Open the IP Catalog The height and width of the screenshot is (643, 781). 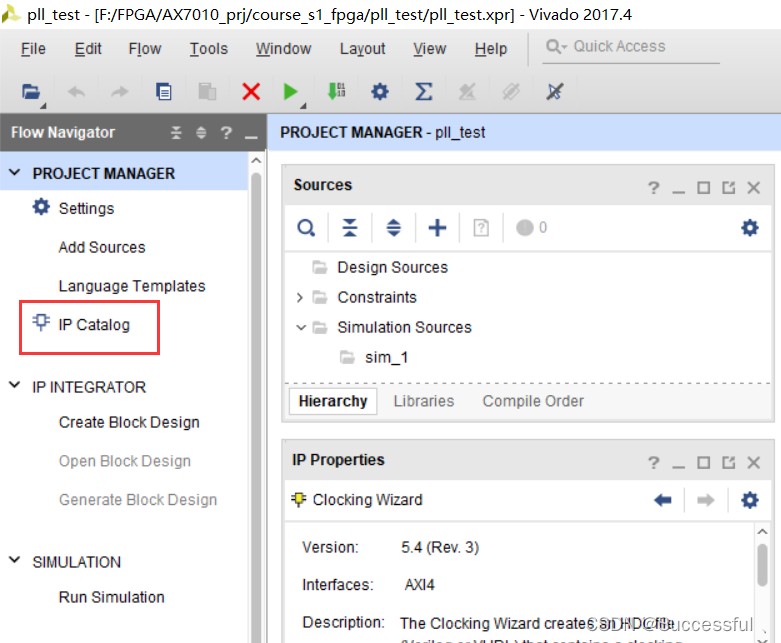point(94,325)
